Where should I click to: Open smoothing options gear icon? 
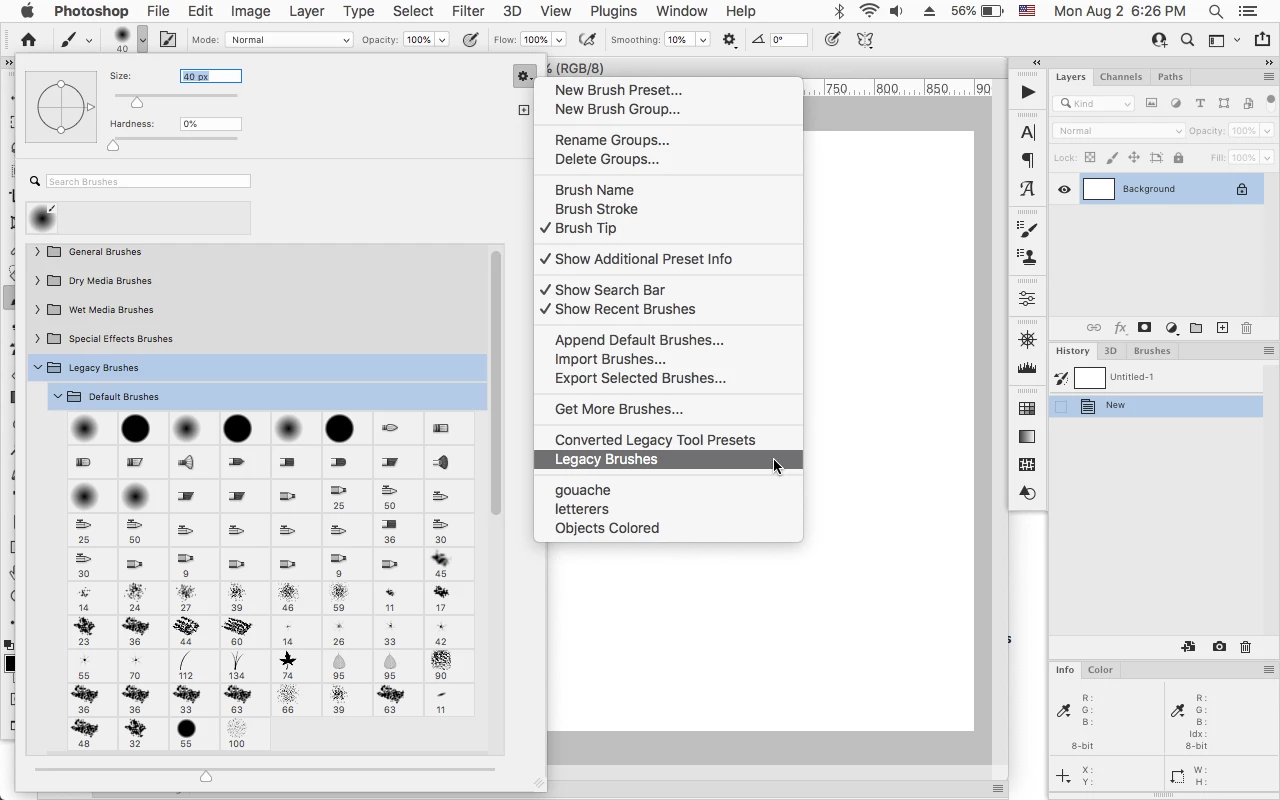[730, 40]
